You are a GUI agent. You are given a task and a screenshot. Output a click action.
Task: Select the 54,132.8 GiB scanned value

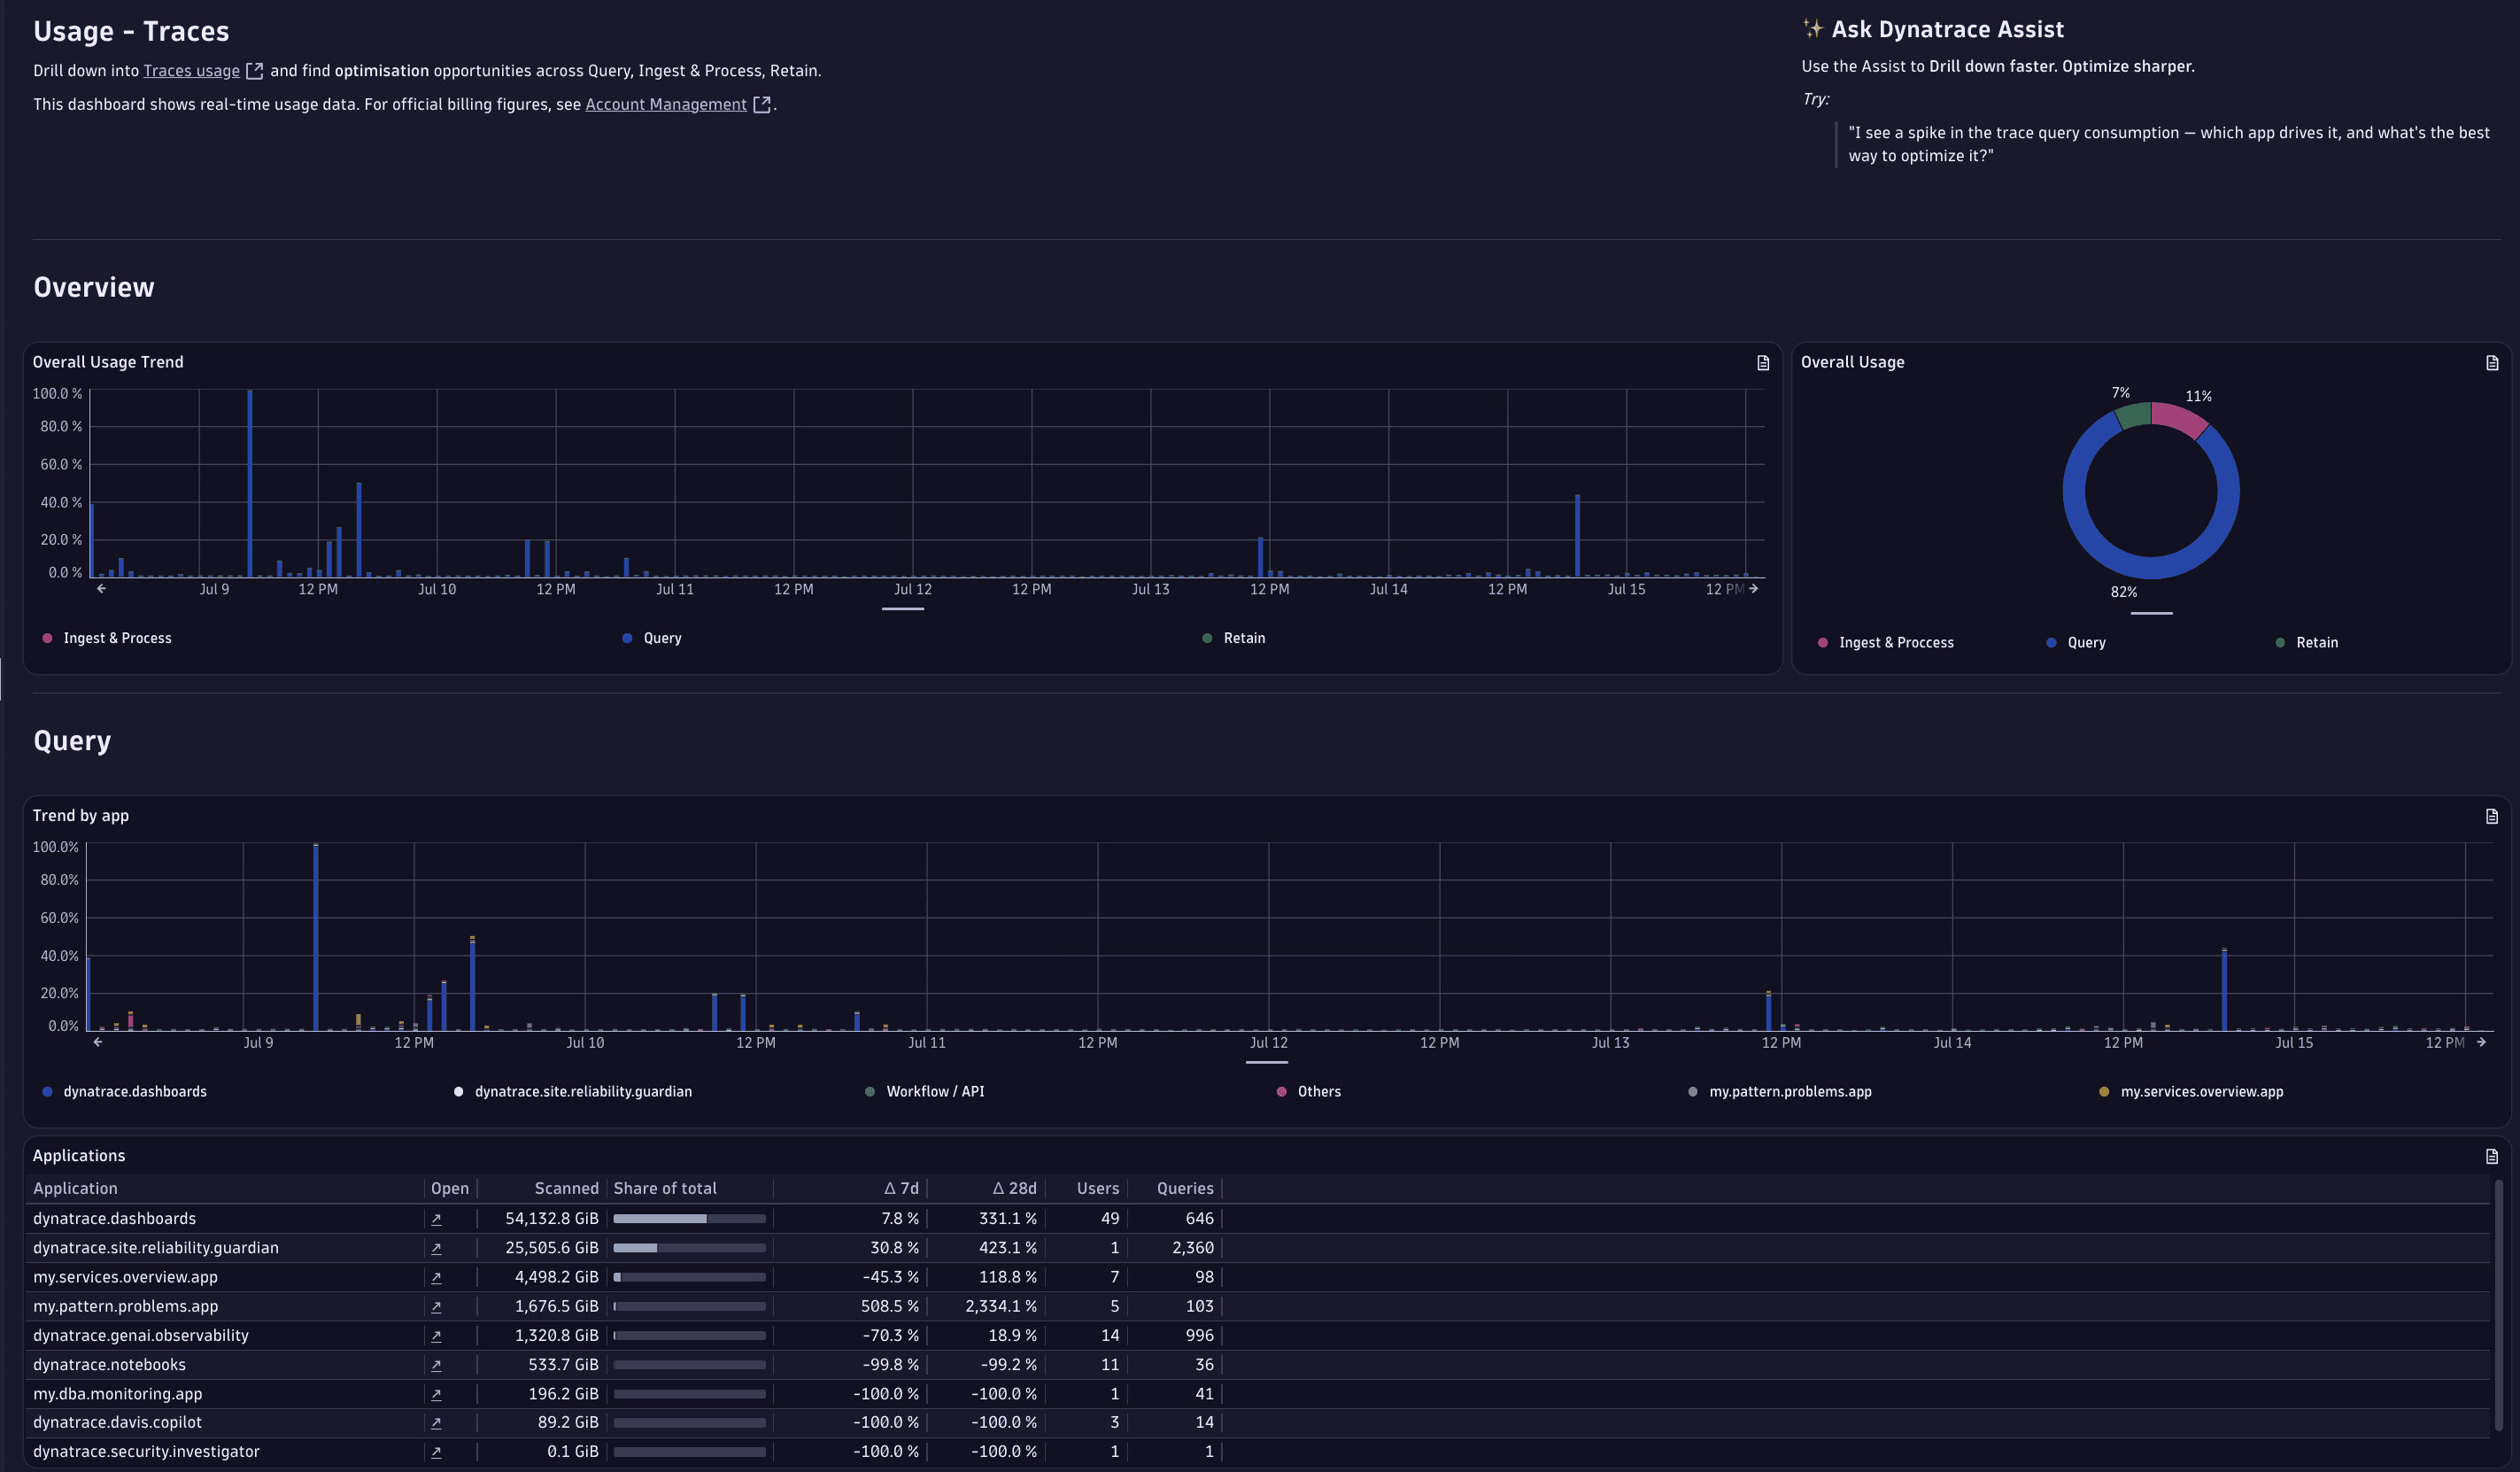552,1219
